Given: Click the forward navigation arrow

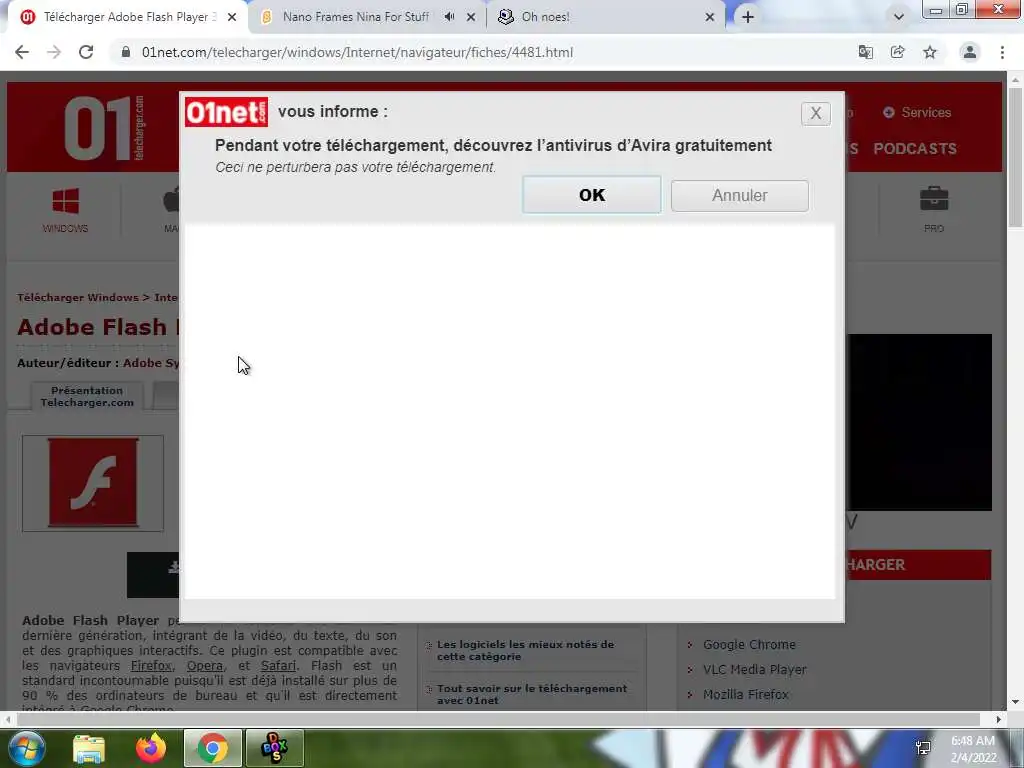Looking at the screenshot, I should [54, 52].
